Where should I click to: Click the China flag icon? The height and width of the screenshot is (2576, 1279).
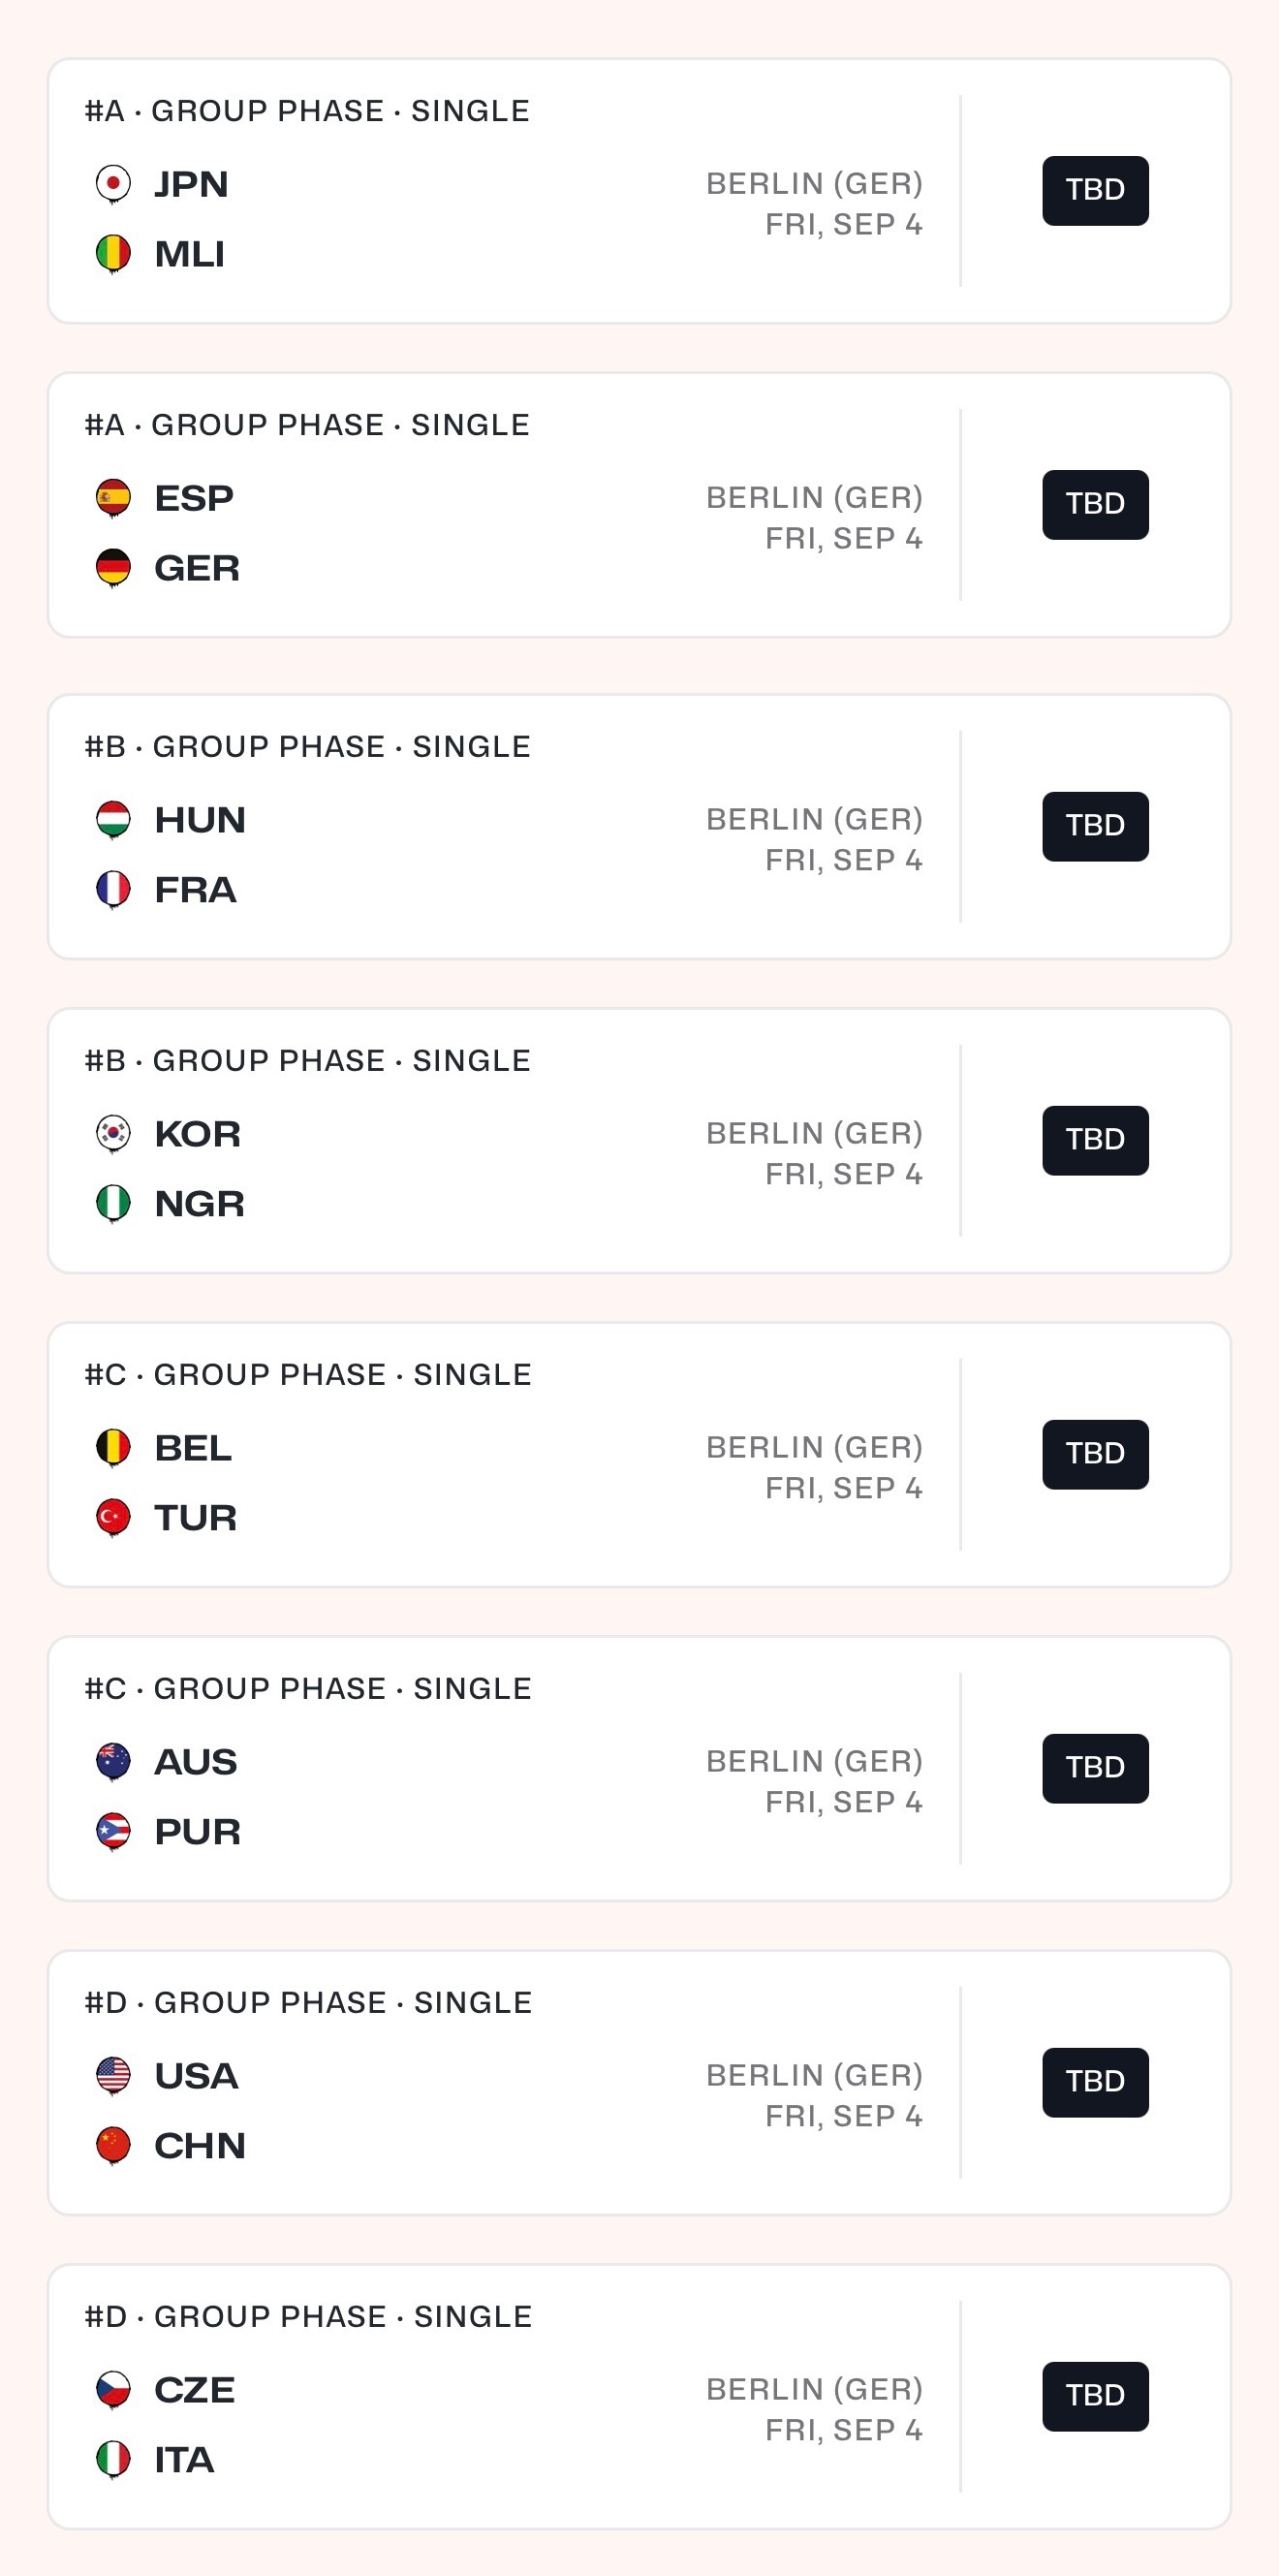[113, 2146]
